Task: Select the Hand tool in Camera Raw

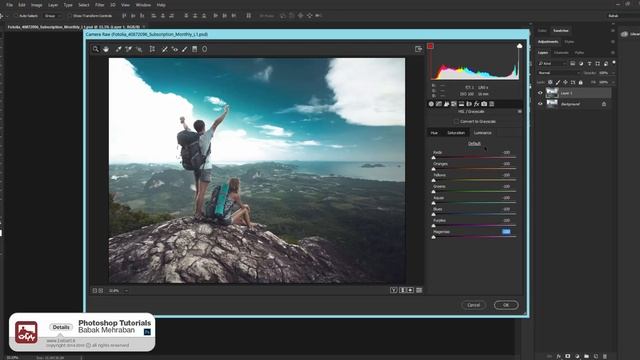Action: coord(106,49)
